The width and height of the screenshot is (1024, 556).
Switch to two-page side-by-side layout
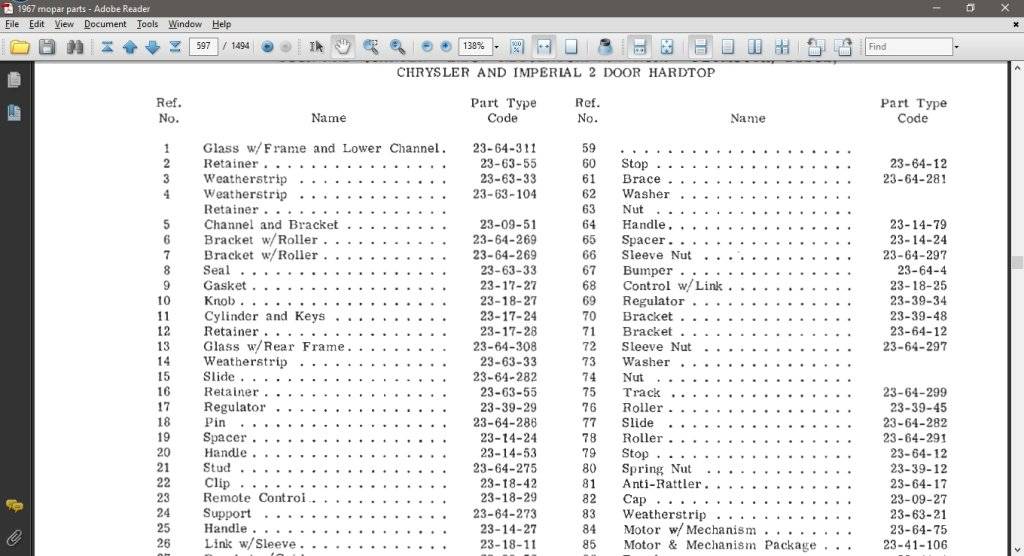click(x=755, y=47)
